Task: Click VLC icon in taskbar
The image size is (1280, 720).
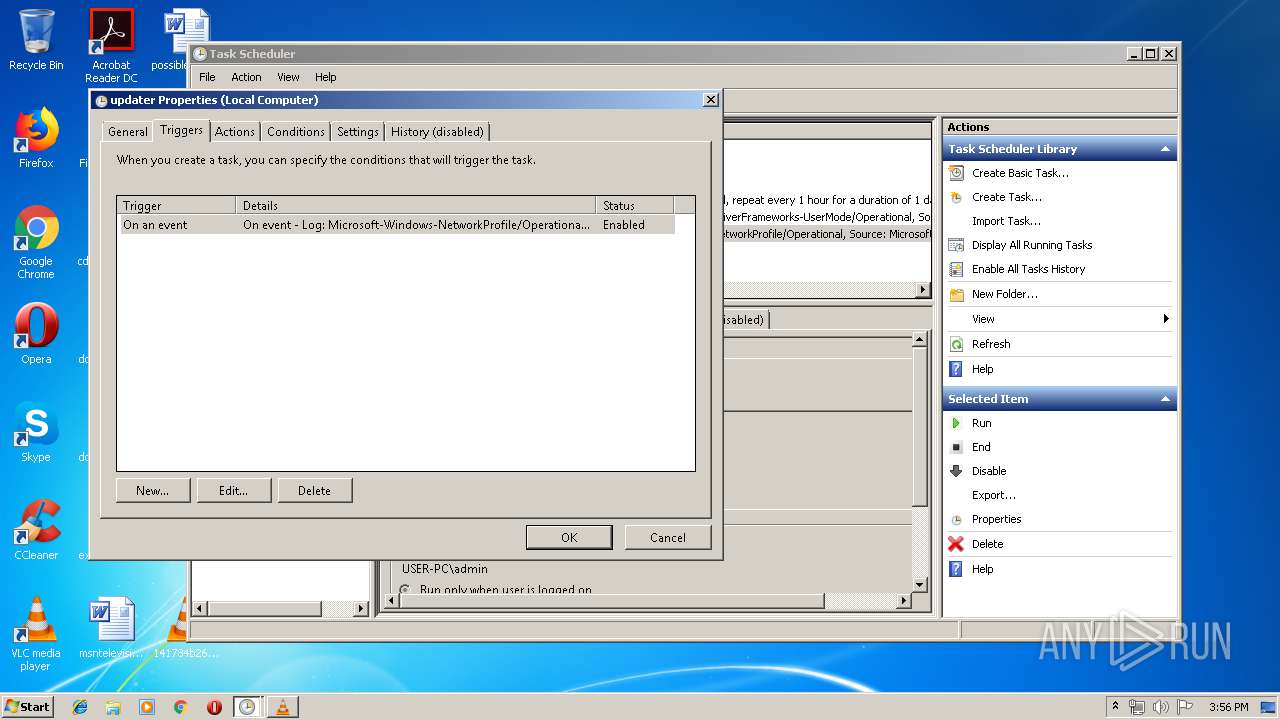Action: click(x=282, y=707)
